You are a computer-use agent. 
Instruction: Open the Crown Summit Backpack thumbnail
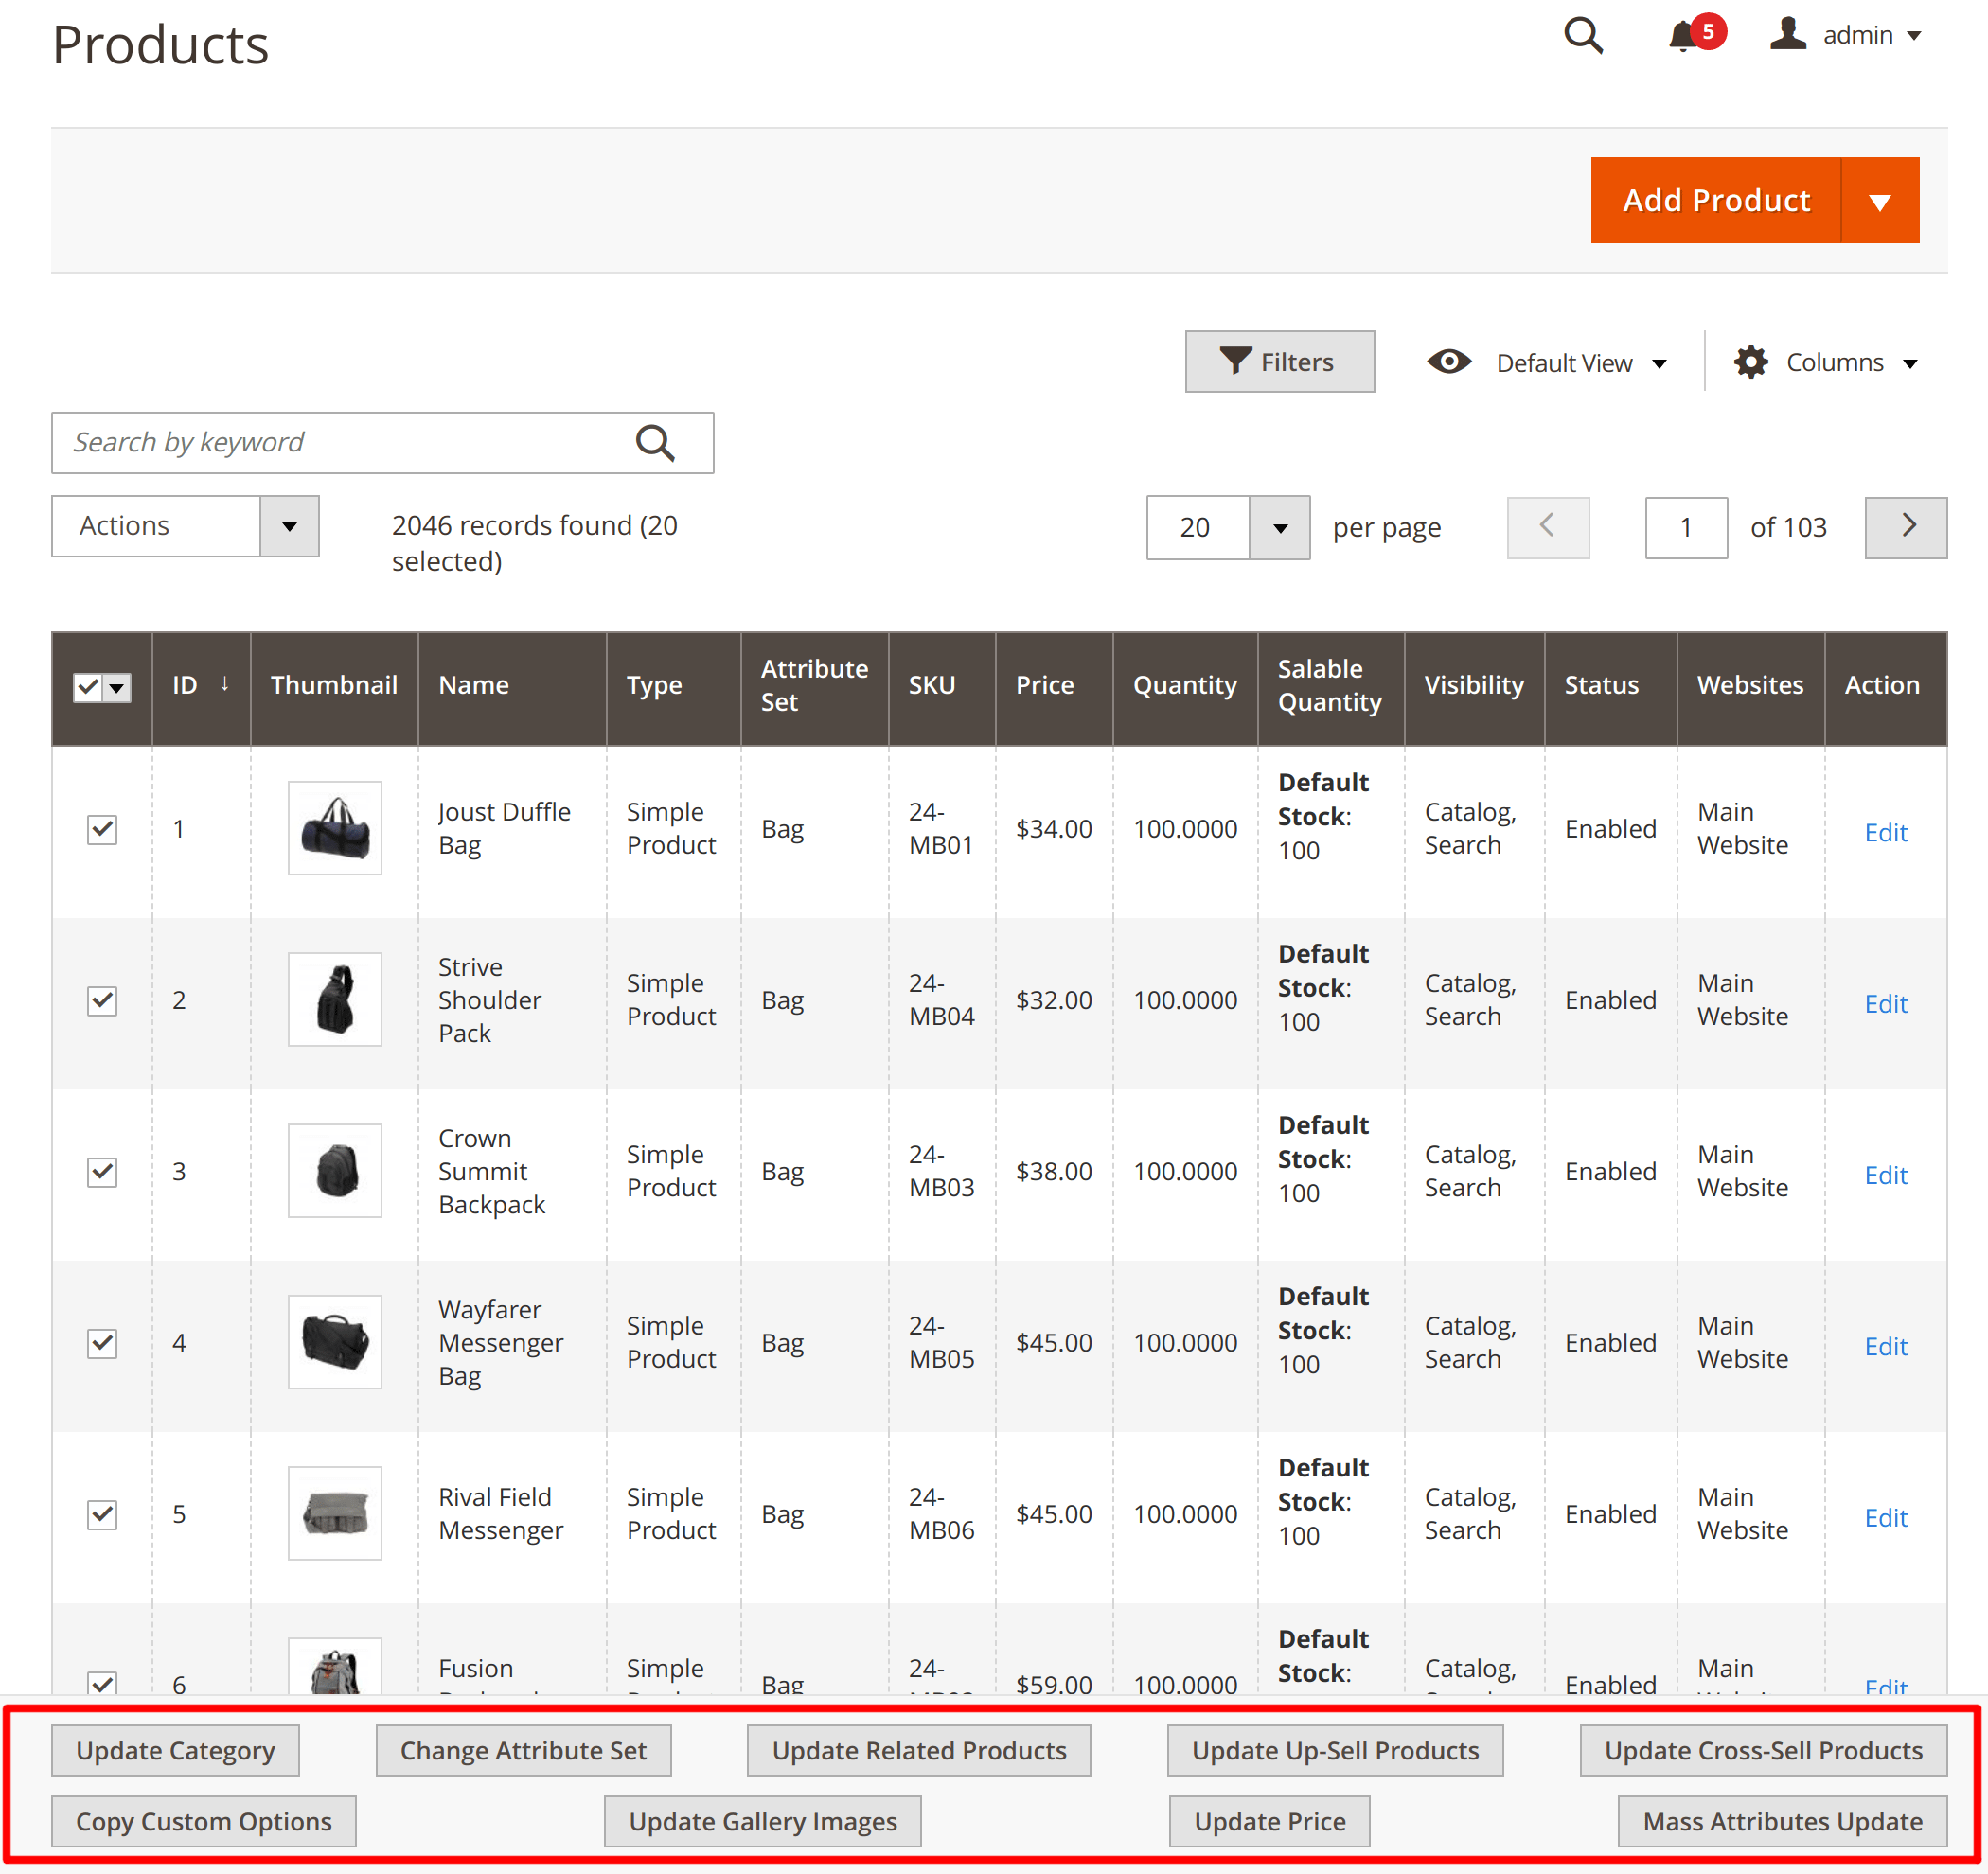(335, 1170)
